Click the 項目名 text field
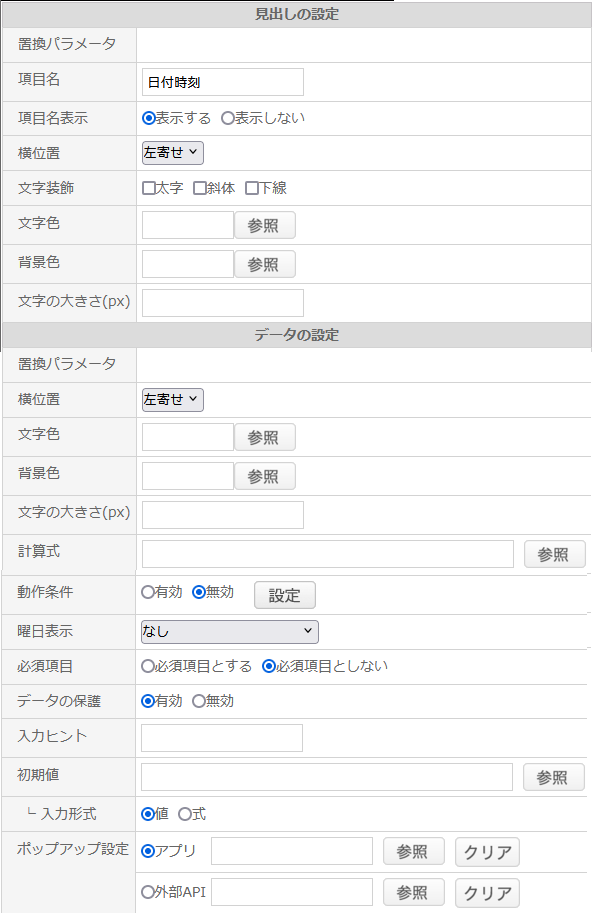 223,82
